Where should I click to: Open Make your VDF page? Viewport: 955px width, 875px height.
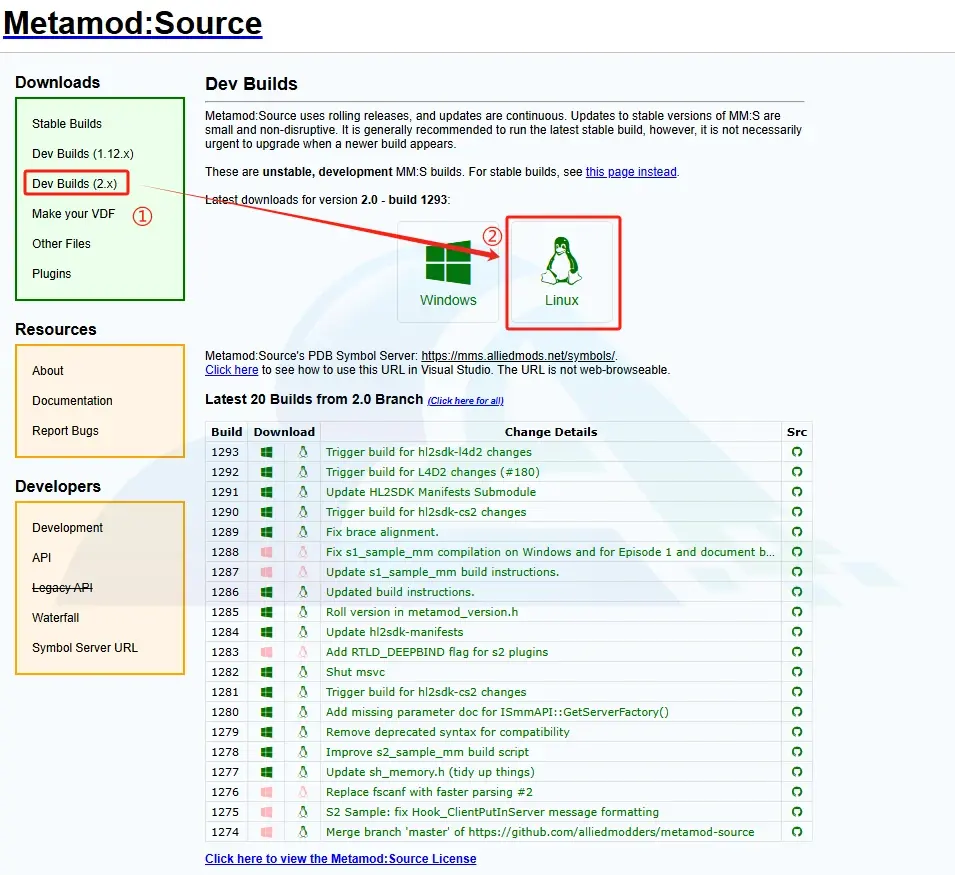(x=73, y=214)
